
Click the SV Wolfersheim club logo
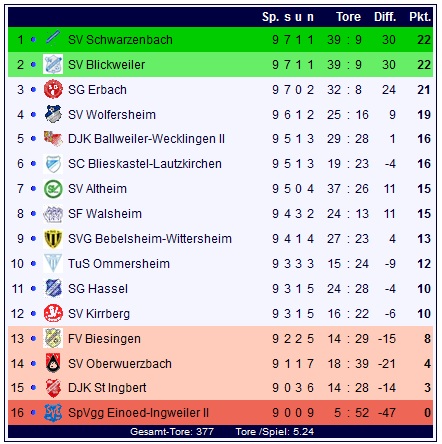53,114
